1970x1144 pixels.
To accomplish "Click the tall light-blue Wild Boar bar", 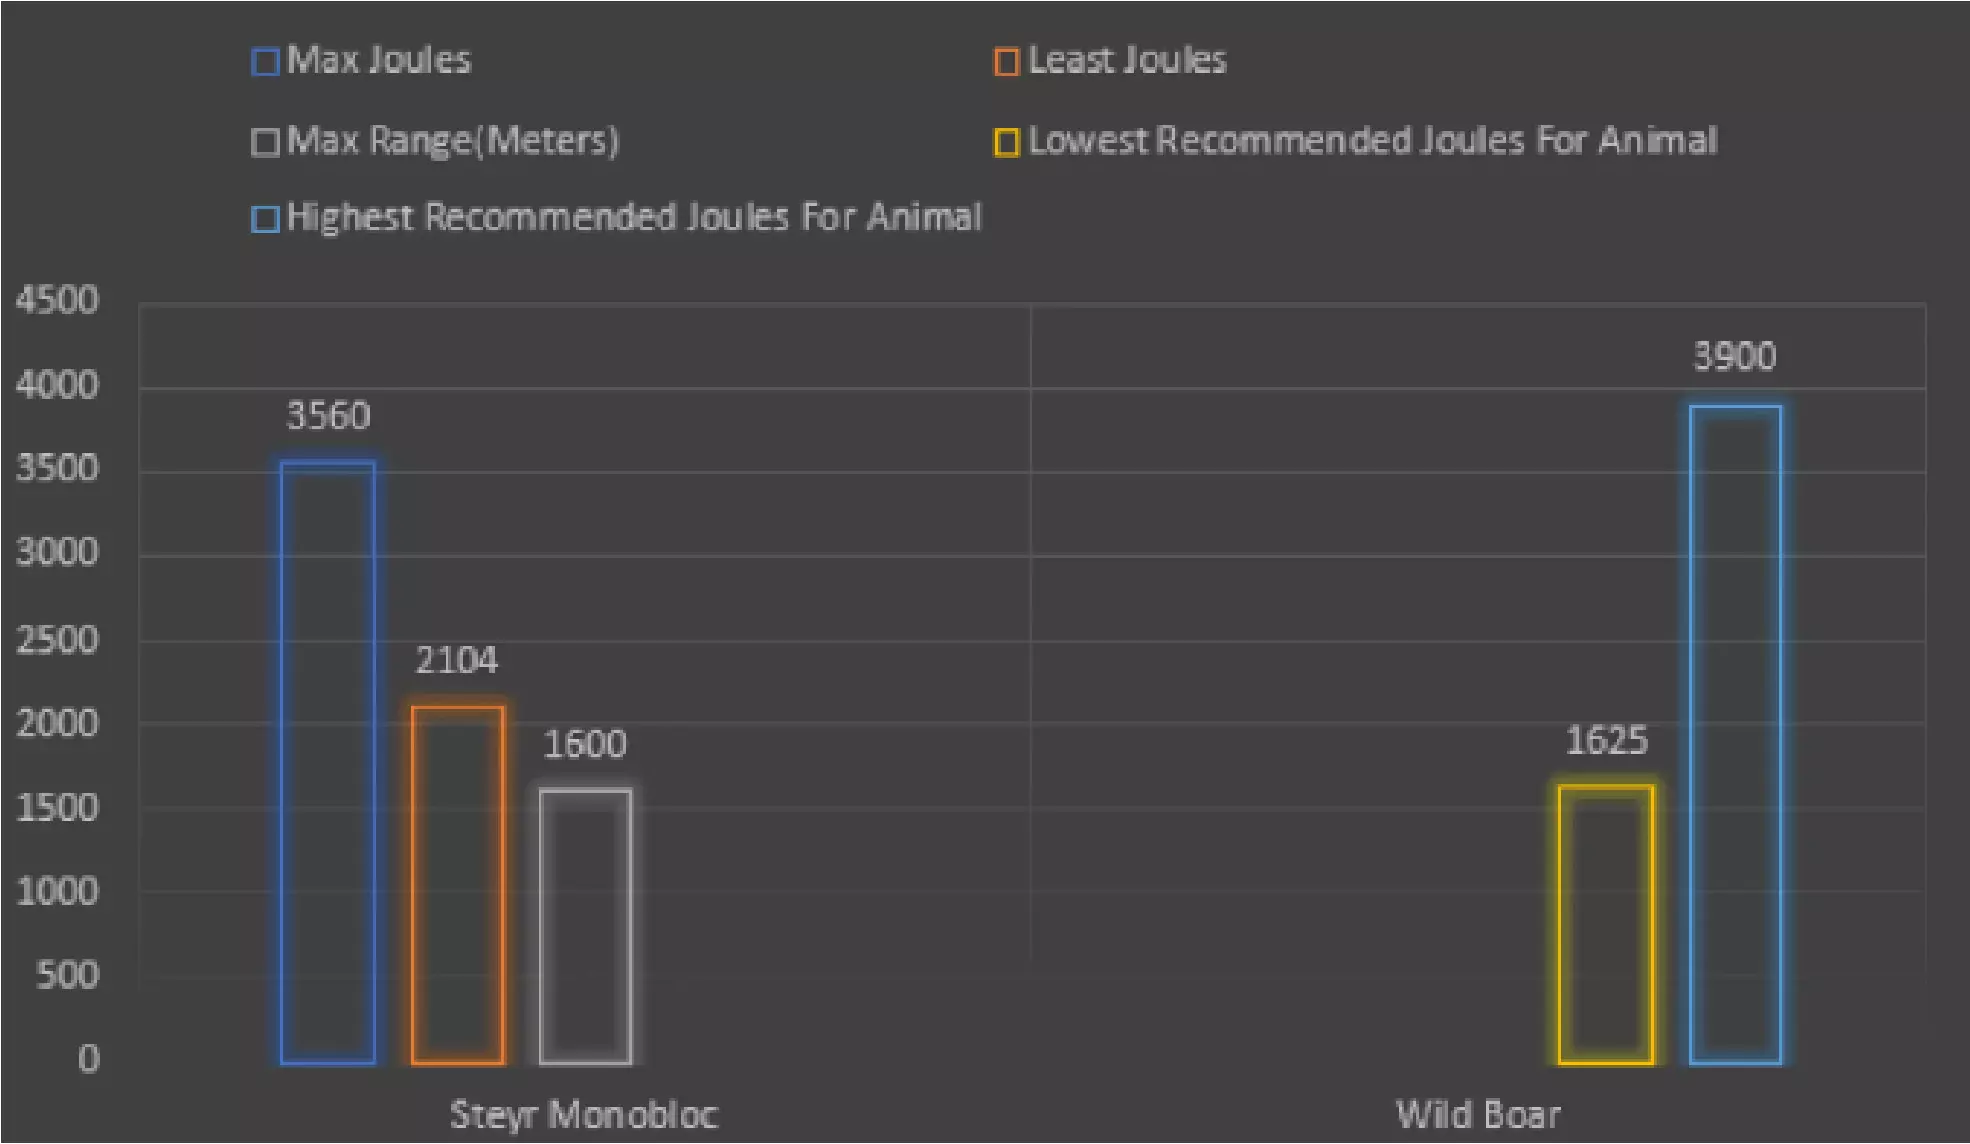I will pos(1735,734).
